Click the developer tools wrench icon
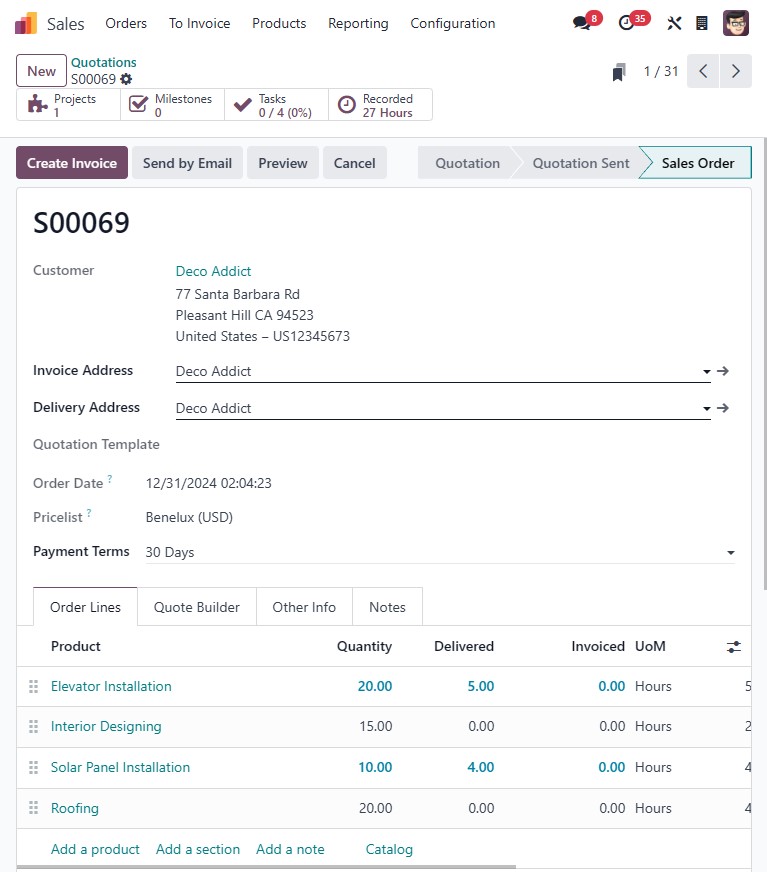 tap(674, 21)
